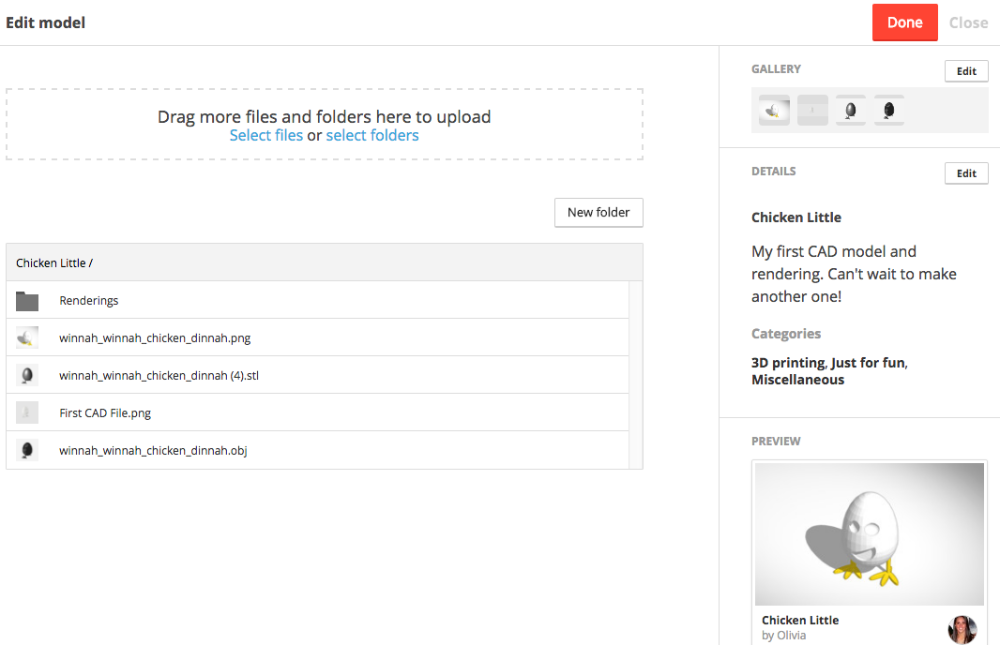
Task: Select third gallery thumbnail image
Action: [850, 110]
